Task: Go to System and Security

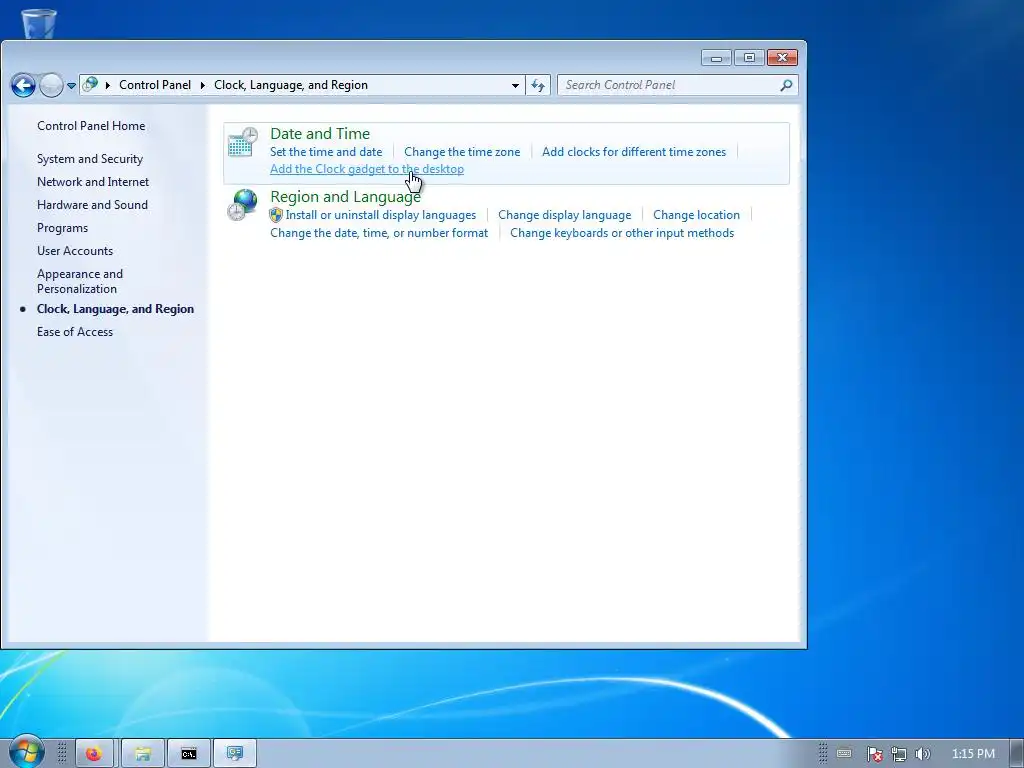Action: coord(89,159)
